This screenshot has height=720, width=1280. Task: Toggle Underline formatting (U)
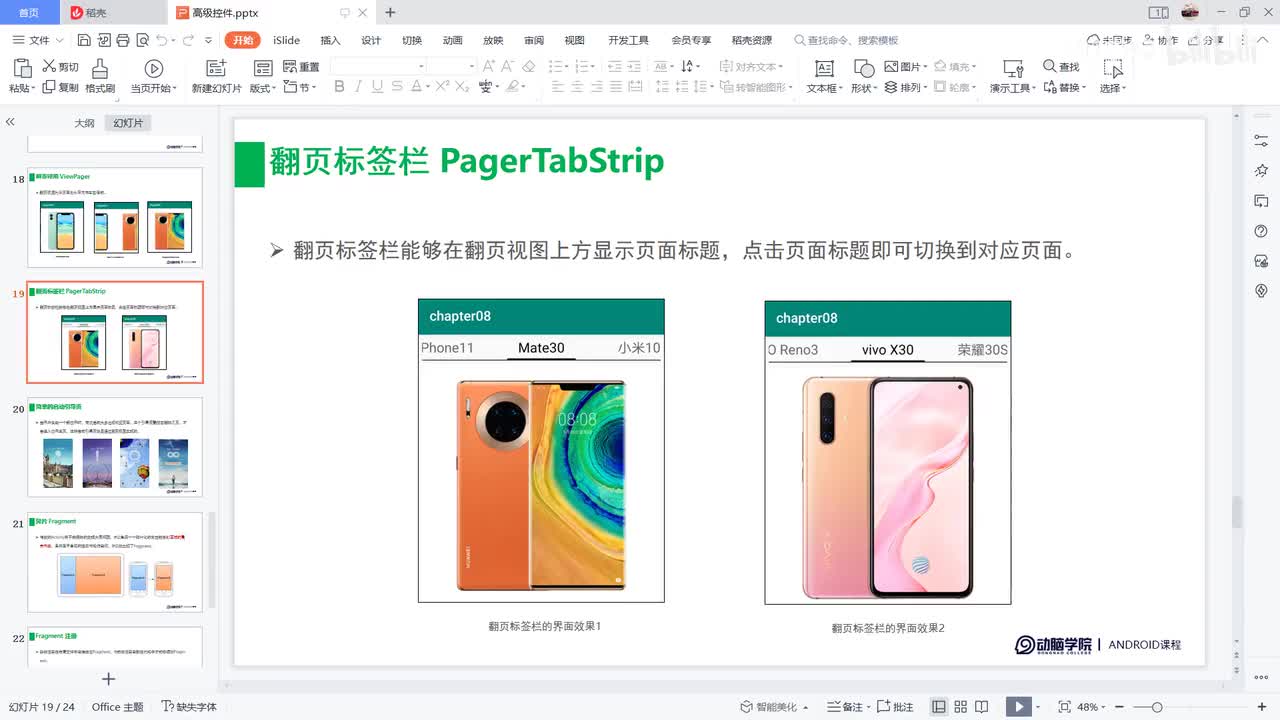377,87
